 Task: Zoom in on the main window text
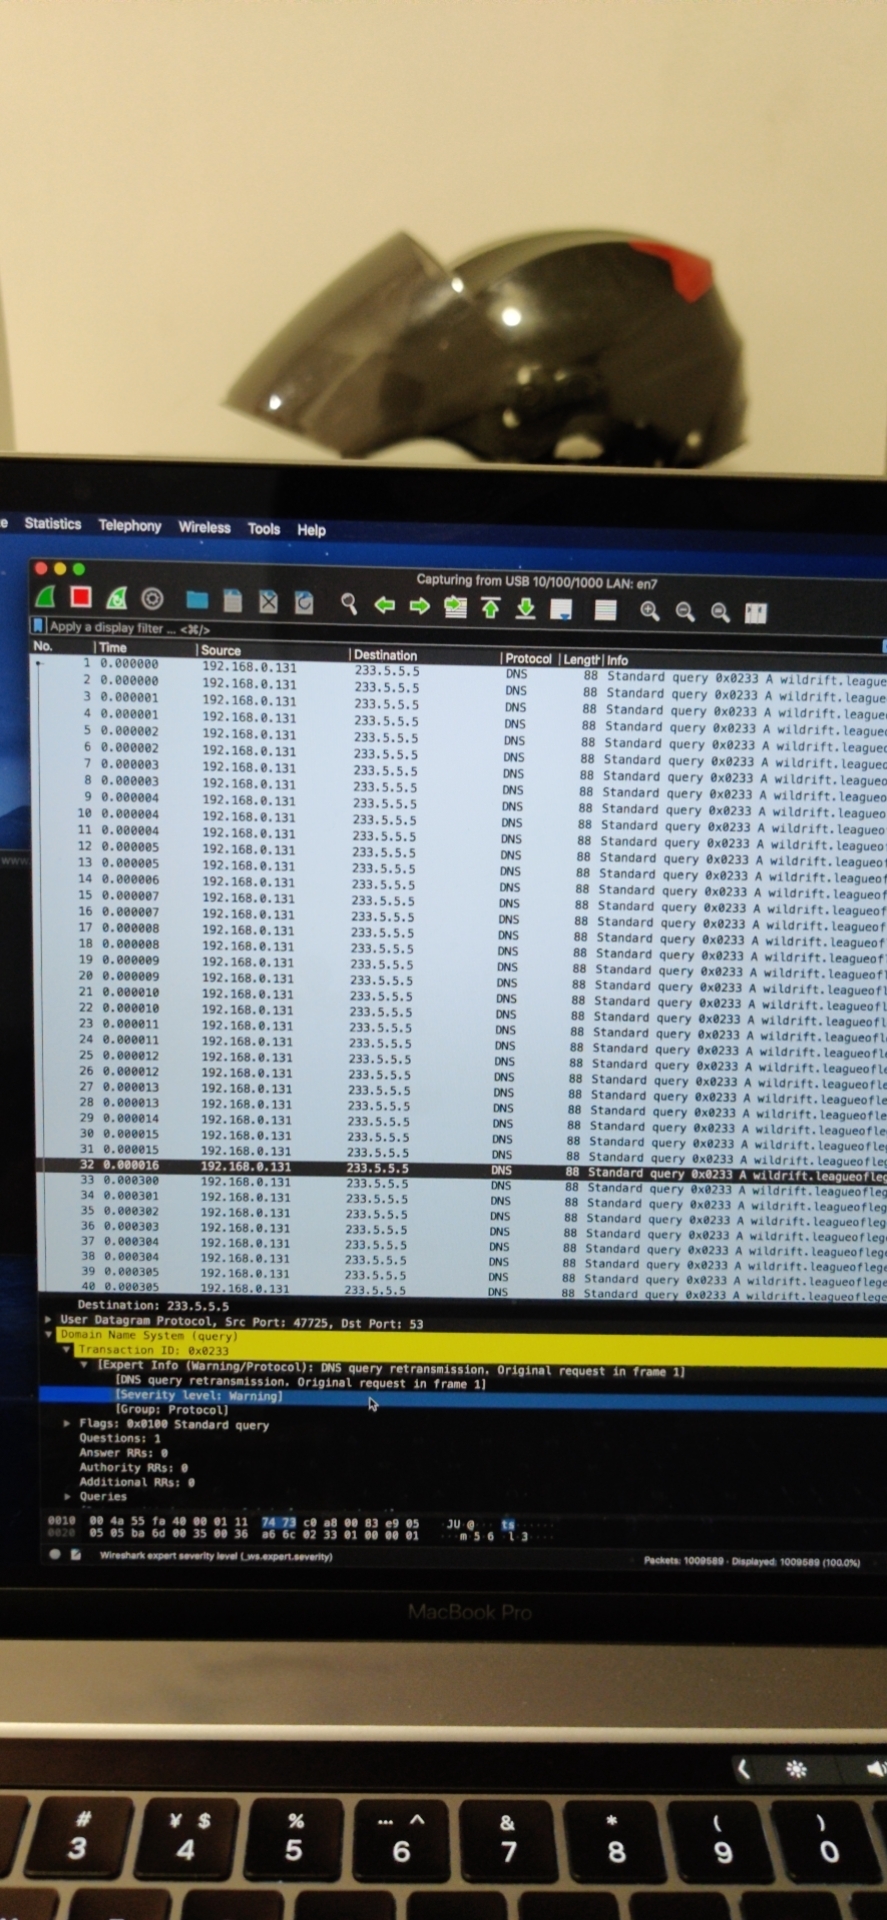coord(650,611)
